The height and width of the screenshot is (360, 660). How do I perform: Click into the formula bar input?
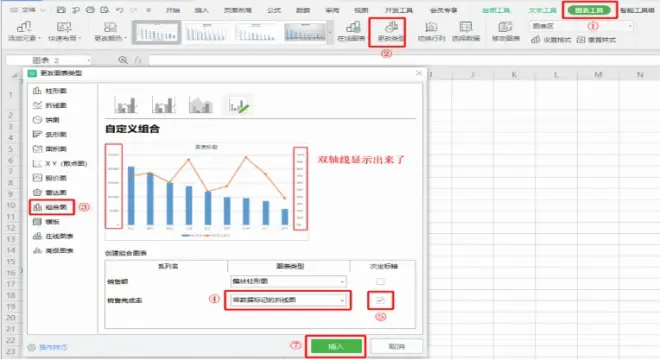[404, 60]
